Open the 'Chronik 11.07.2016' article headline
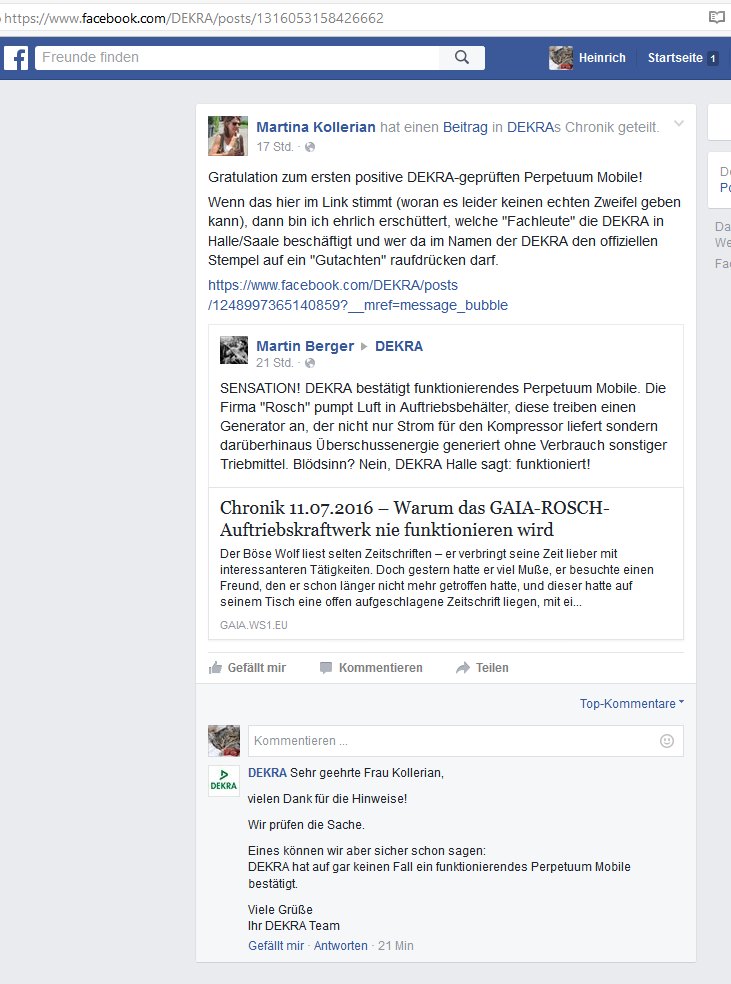This screenshot has width=731, height=984. coord(415,518)
